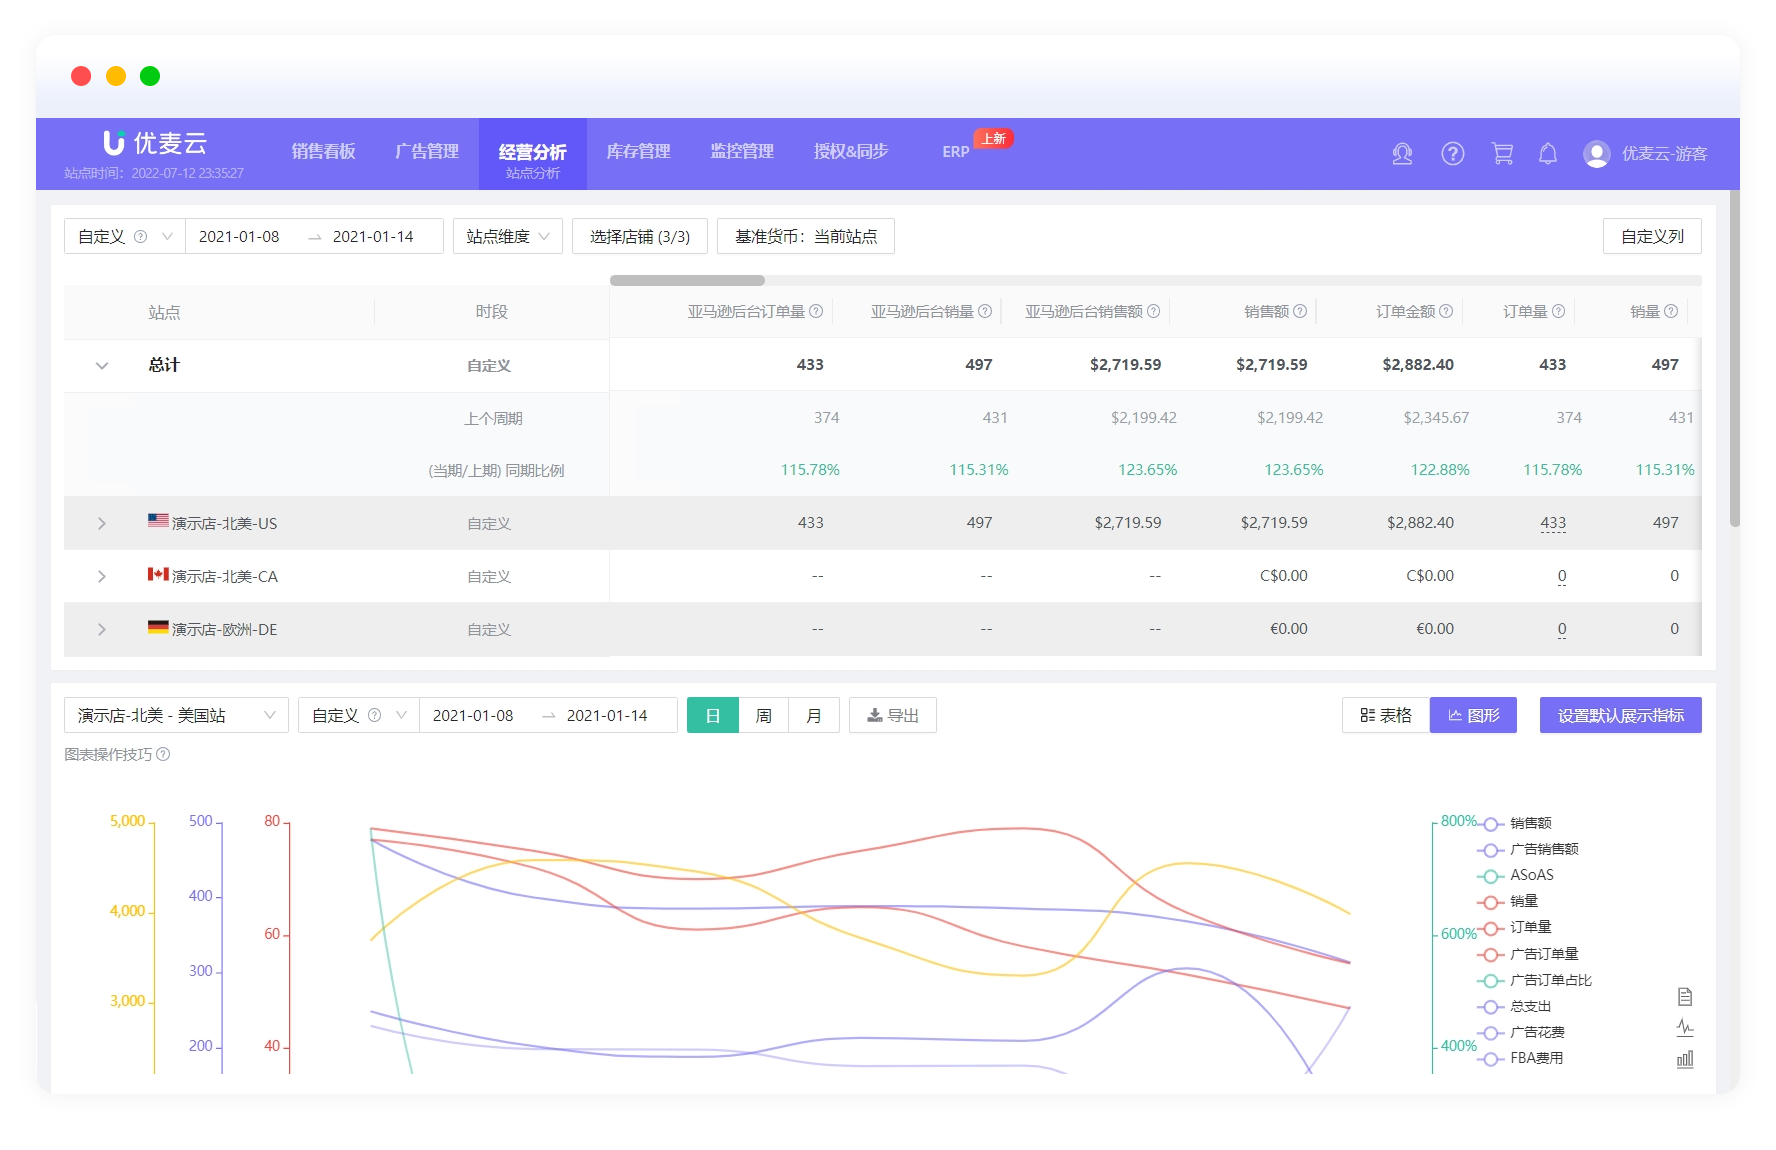Click help icon next to 图表操作技巧
Viewport: 1776px width, 1150px height.
164,755
